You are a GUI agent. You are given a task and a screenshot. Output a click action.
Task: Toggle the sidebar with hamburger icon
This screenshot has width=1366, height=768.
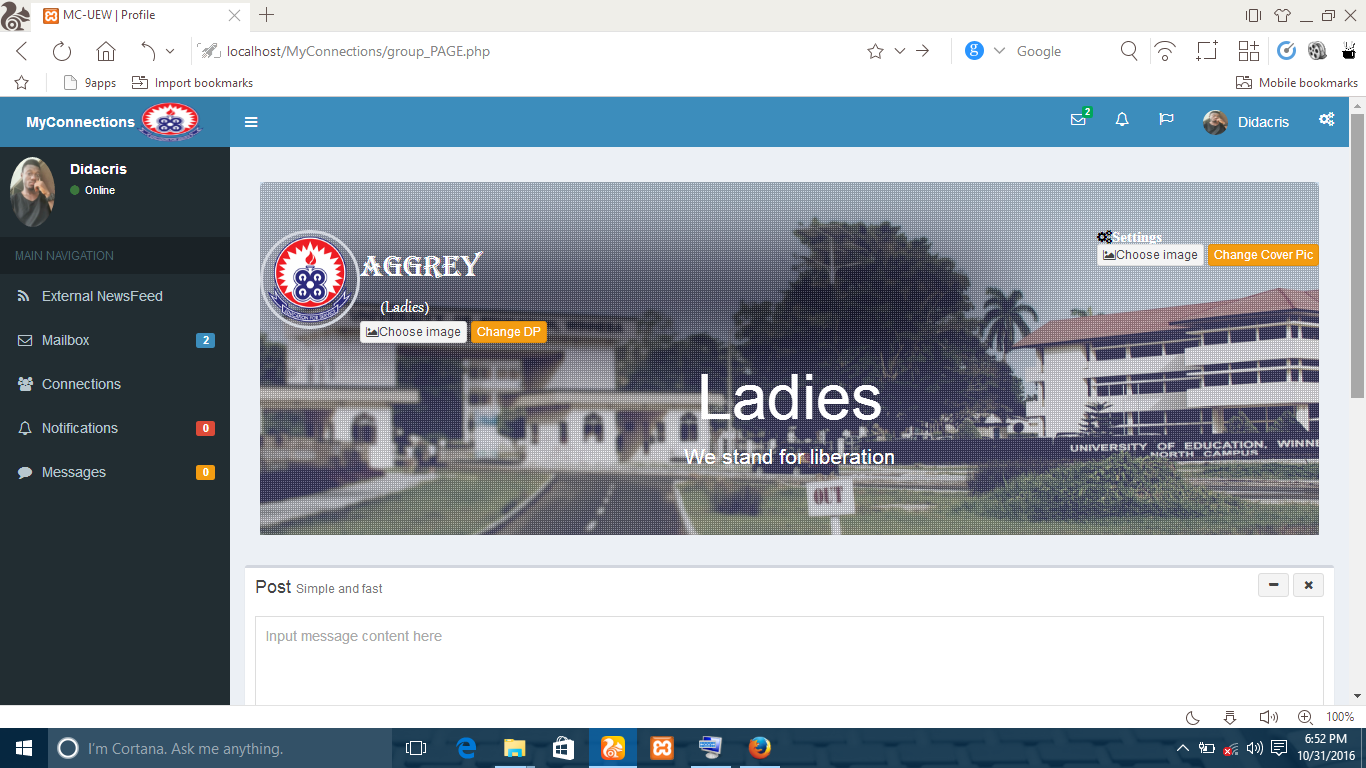[251, 122]
